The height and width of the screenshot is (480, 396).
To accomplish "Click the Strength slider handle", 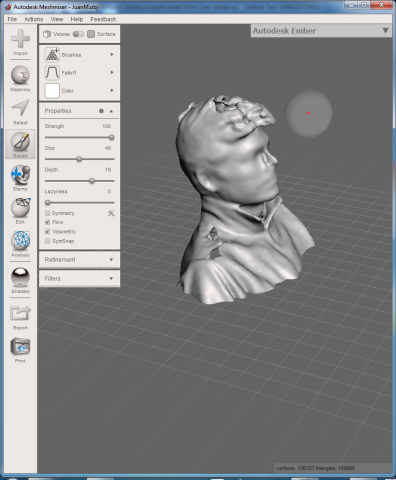I will click(x=112, y=137).
